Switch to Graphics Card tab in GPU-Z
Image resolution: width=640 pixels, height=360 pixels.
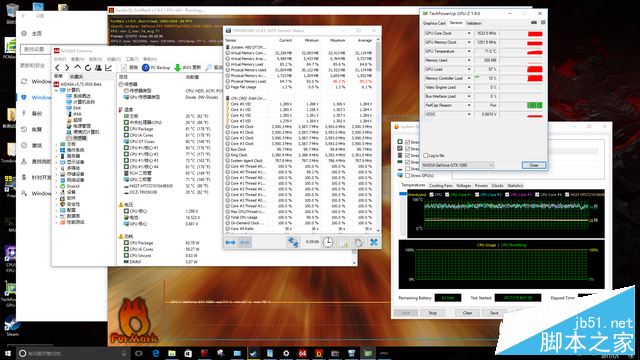click(x=434, y=23)
